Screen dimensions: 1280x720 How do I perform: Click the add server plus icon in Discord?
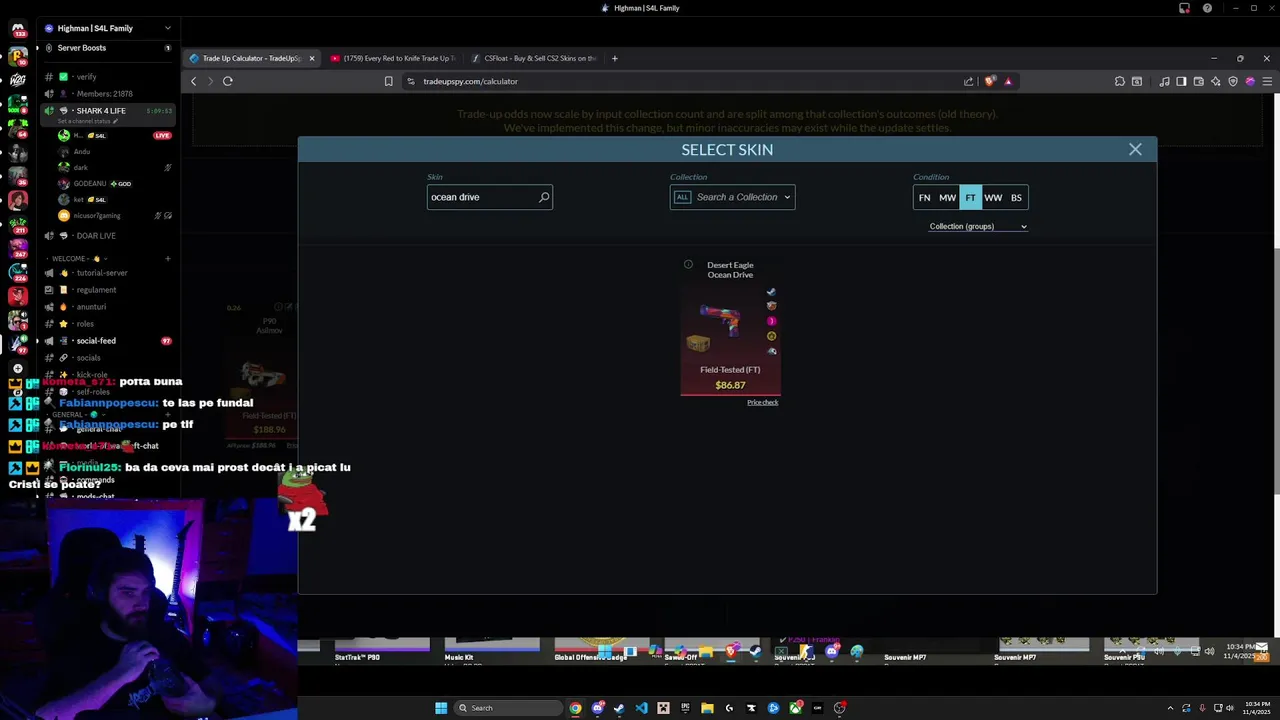tap(18, 368)
